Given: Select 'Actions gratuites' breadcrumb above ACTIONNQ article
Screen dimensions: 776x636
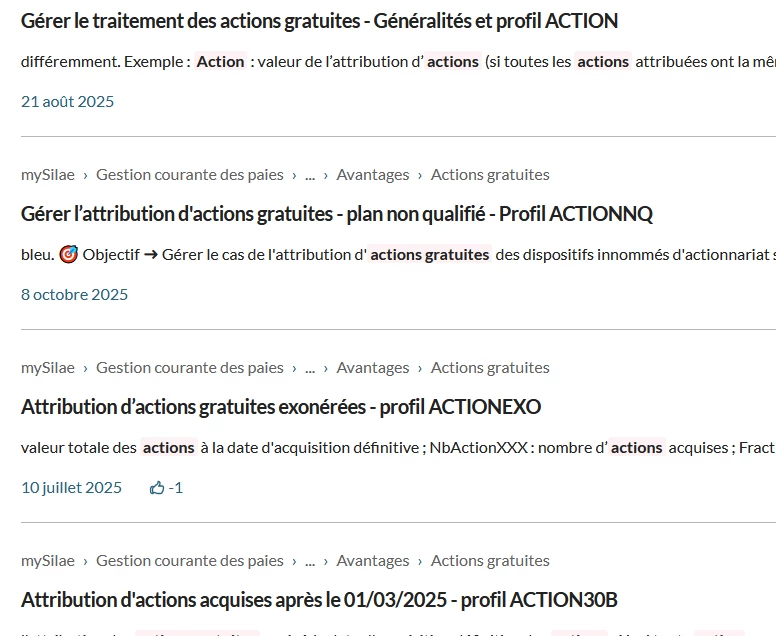Looking at the screenshot, I should click(x=490, y=175).
